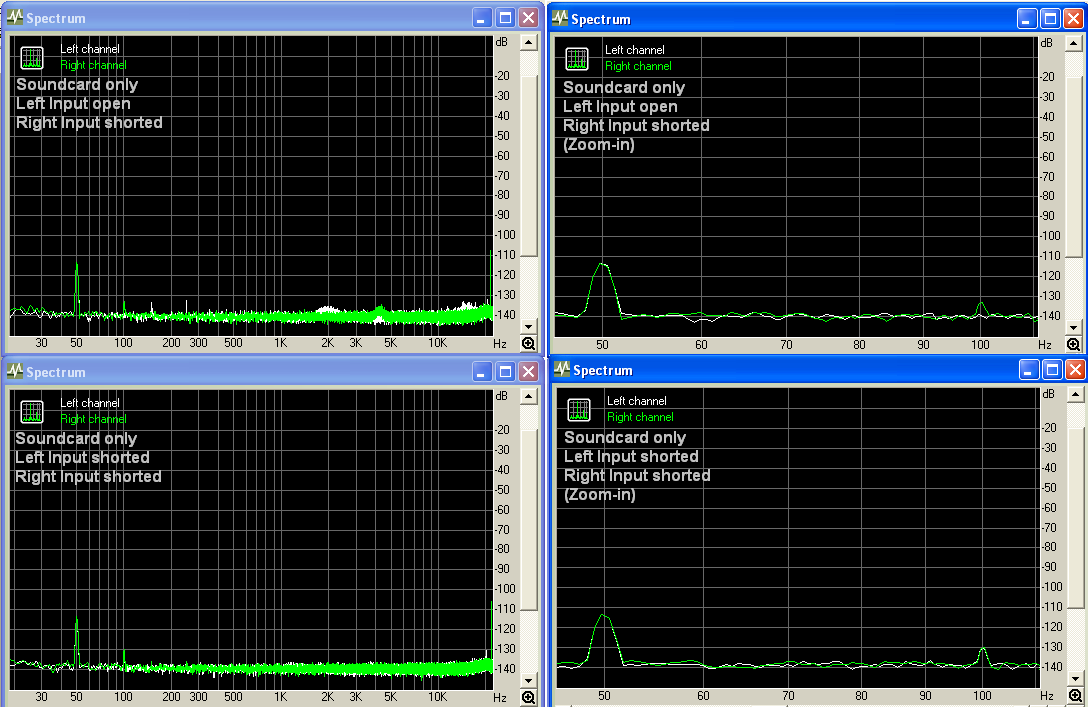The height and width of the screenshot is (707, 1089).
Task: Click dB scroll up arrow in 'Left Input shorted' full-range window
Action: 529,397
